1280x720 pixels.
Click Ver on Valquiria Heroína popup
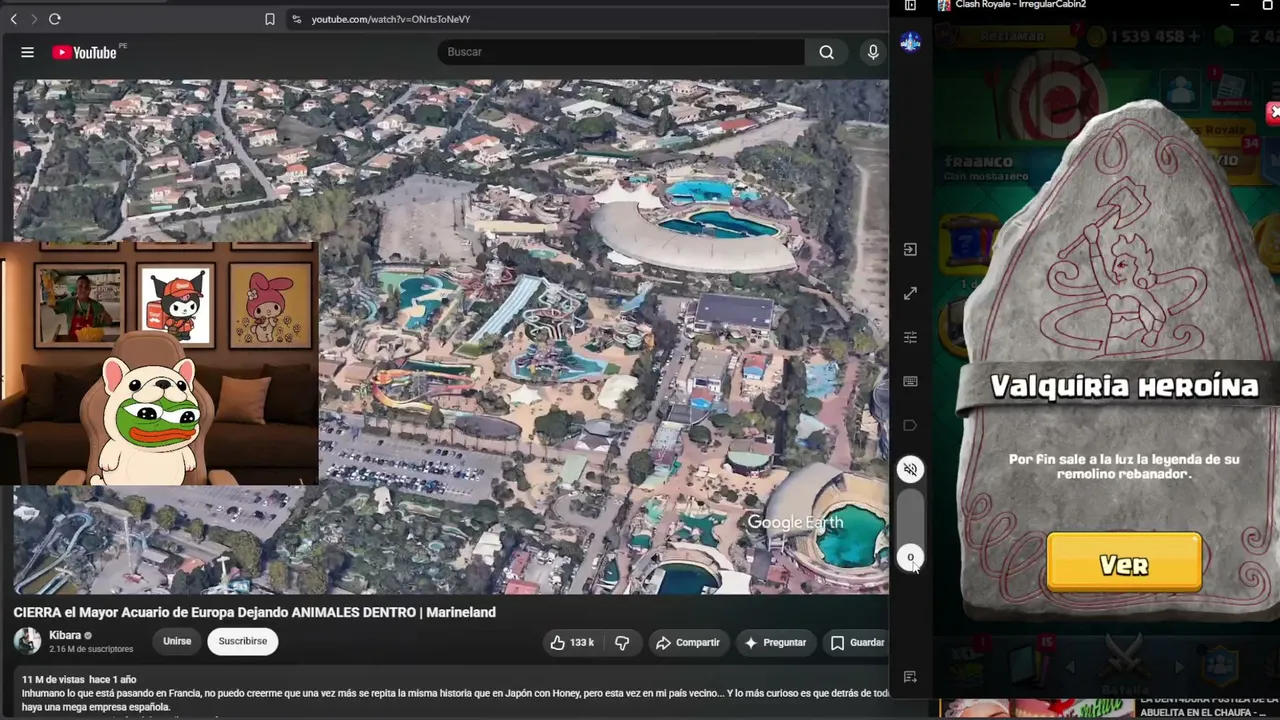coord(1124,564)
